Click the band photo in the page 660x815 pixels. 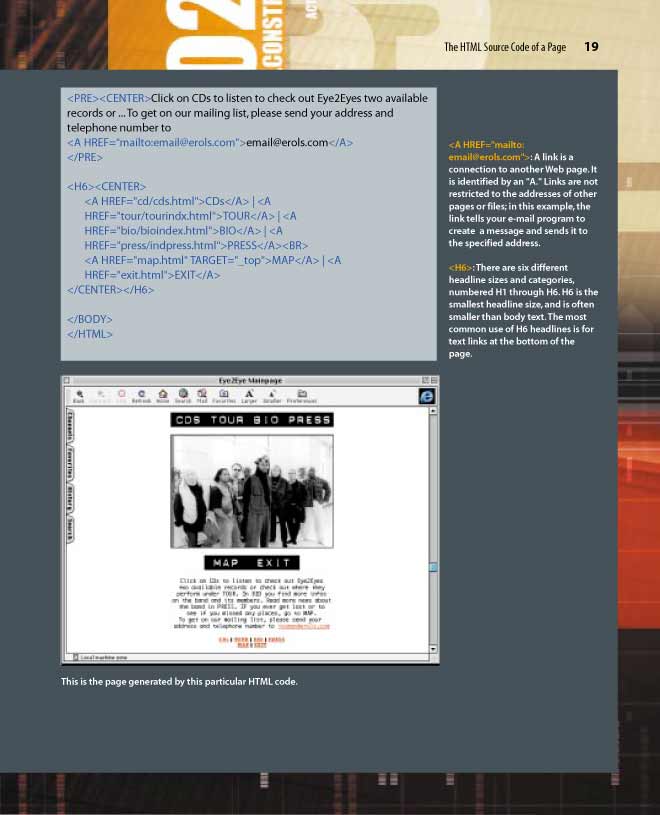point(251,490)
